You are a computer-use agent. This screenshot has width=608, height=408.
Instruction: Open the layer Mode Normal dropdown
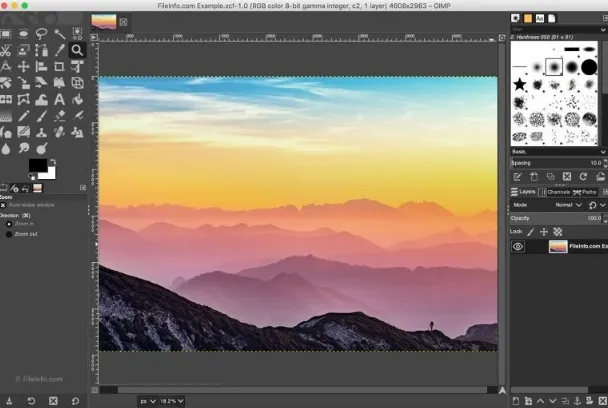(568, 205)
